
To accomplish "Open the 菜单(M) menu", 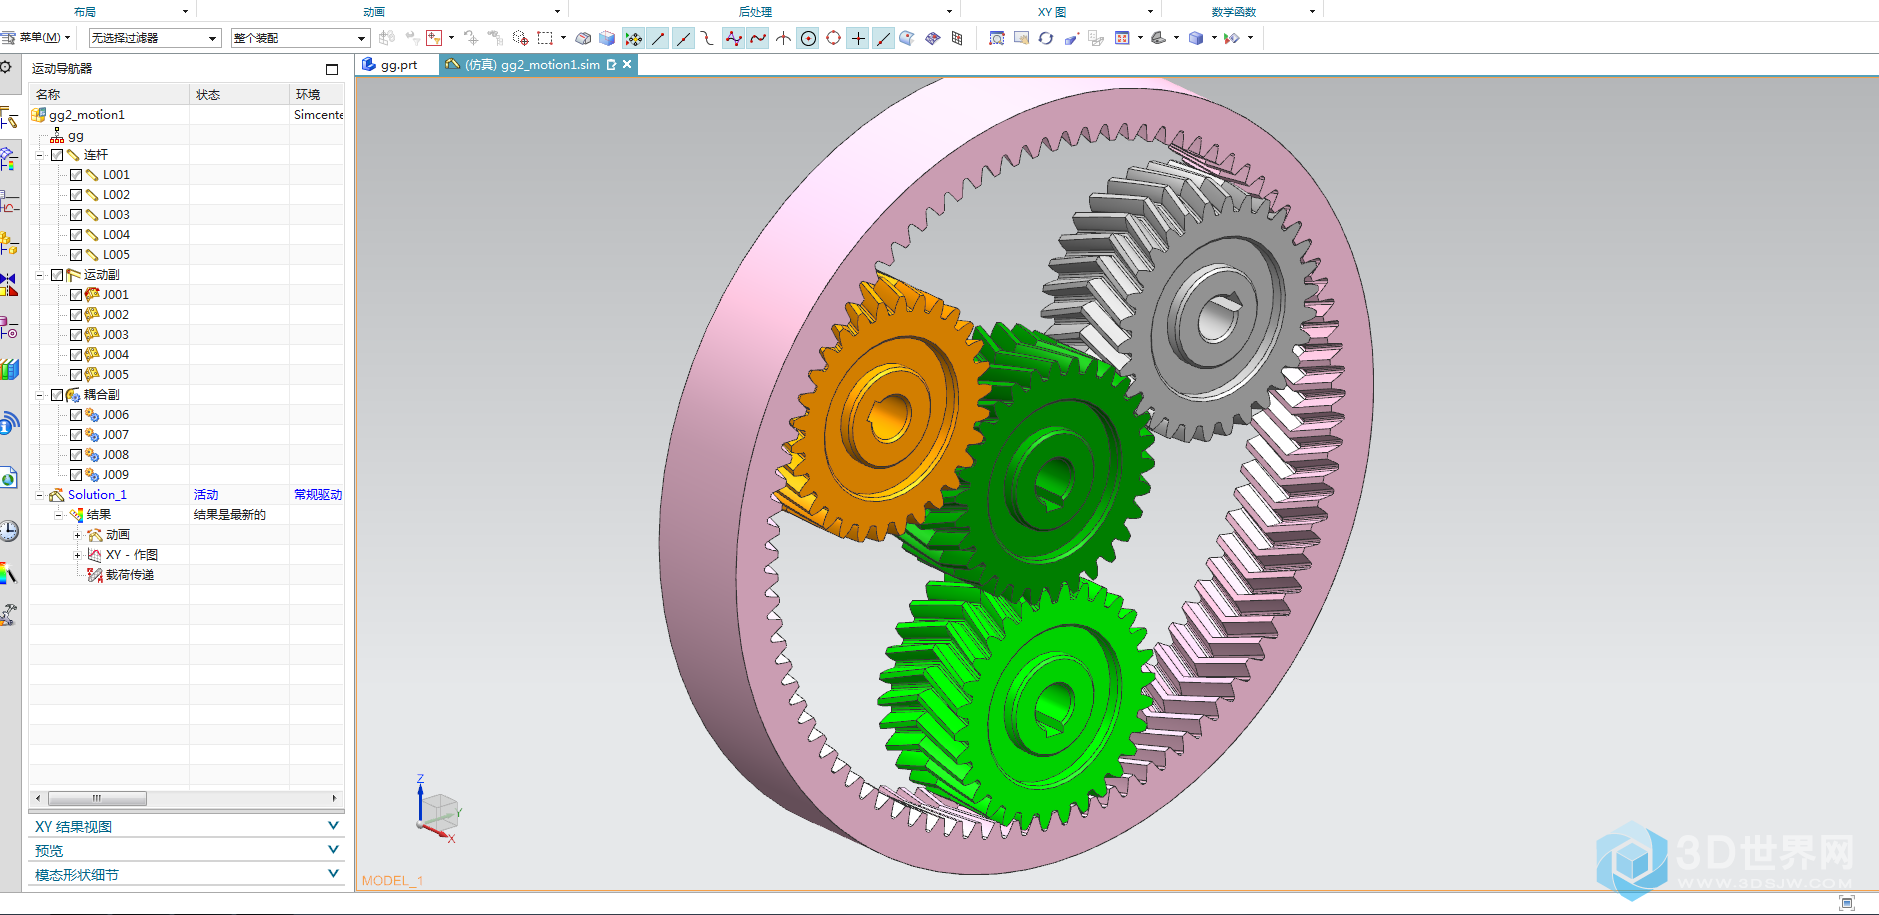I will pos(39,38).
